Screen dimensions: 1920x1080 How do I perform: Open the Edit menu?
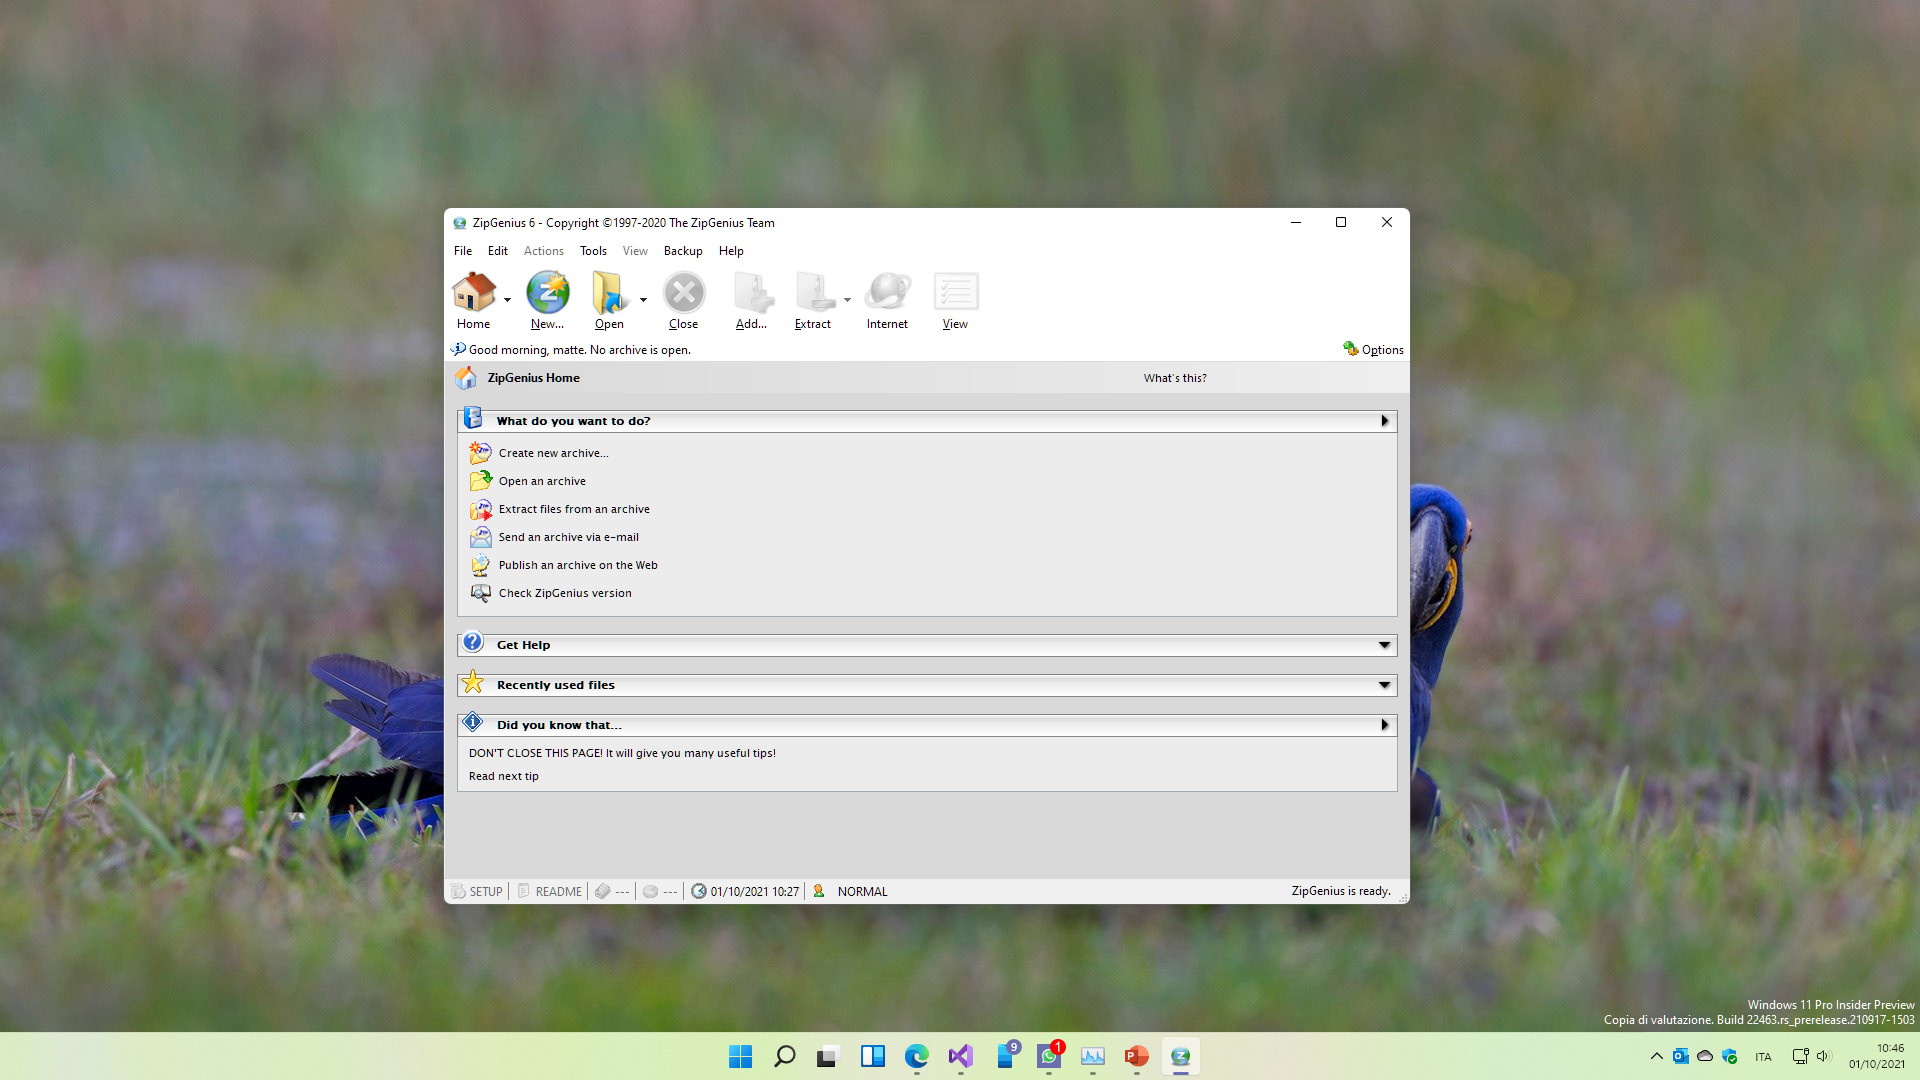tap(498, 251)
